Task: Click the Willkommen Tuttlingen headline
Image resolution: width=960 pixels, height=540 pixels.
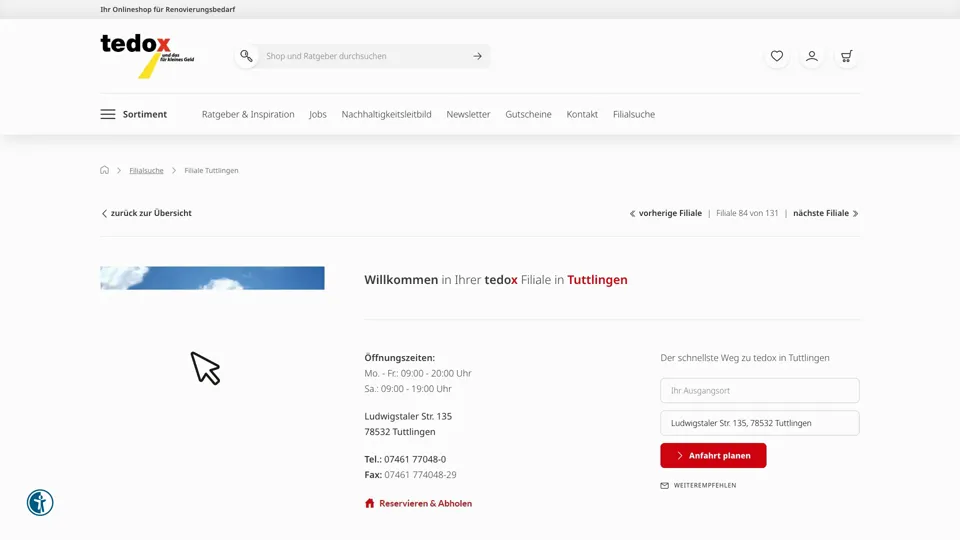Action: [496, 280]
